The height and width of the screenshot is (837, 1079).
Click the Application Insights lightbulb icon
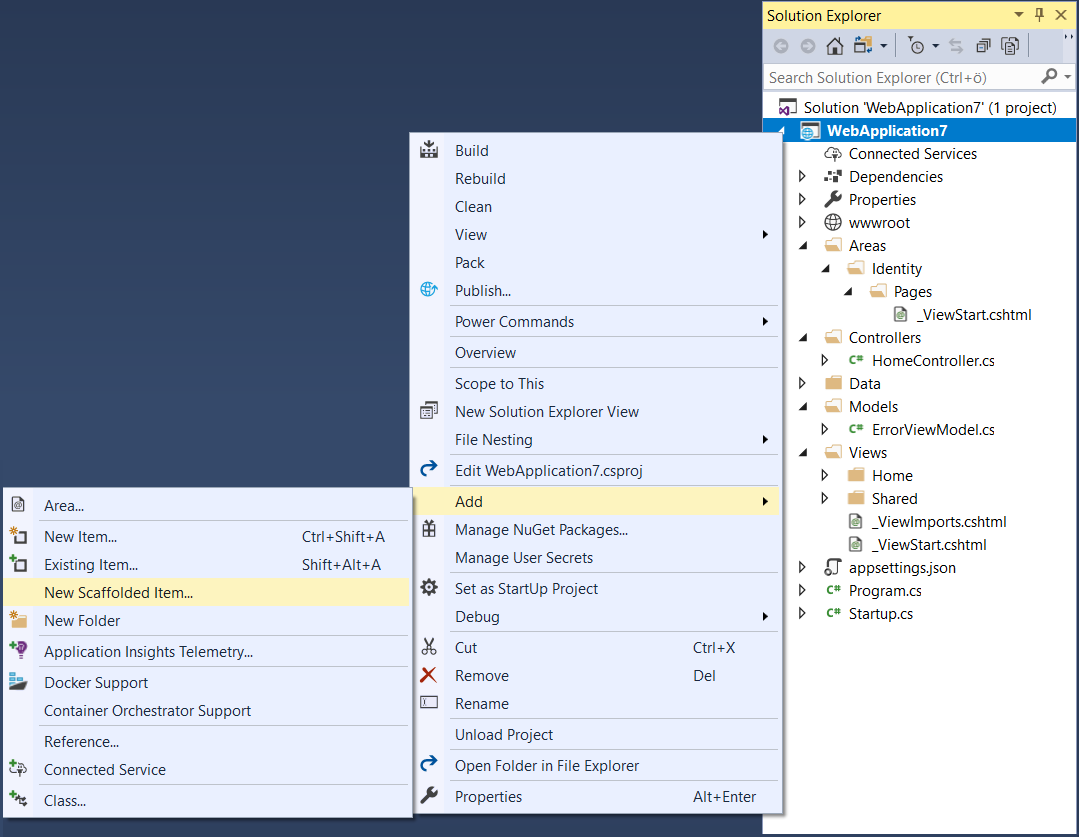point(18,649)
